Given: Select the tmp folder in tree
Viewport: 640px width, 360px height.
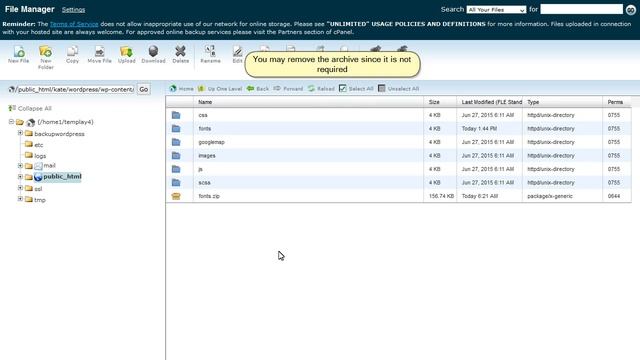Looking at the screenshot, I should pyautogui.click(x=40, y=200).
